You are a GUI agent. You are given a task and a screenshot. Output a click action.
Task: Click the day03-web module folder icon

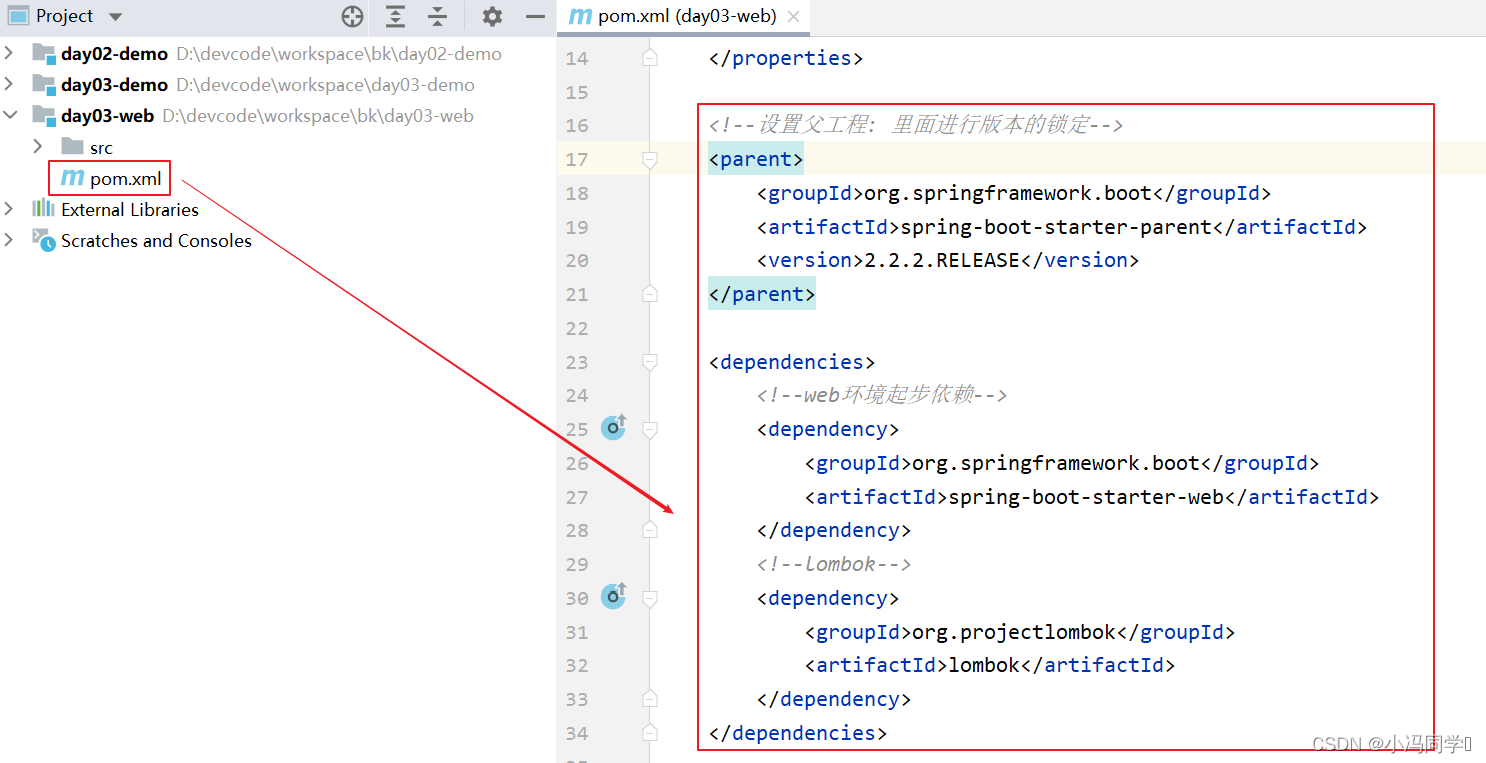[43, 116]
